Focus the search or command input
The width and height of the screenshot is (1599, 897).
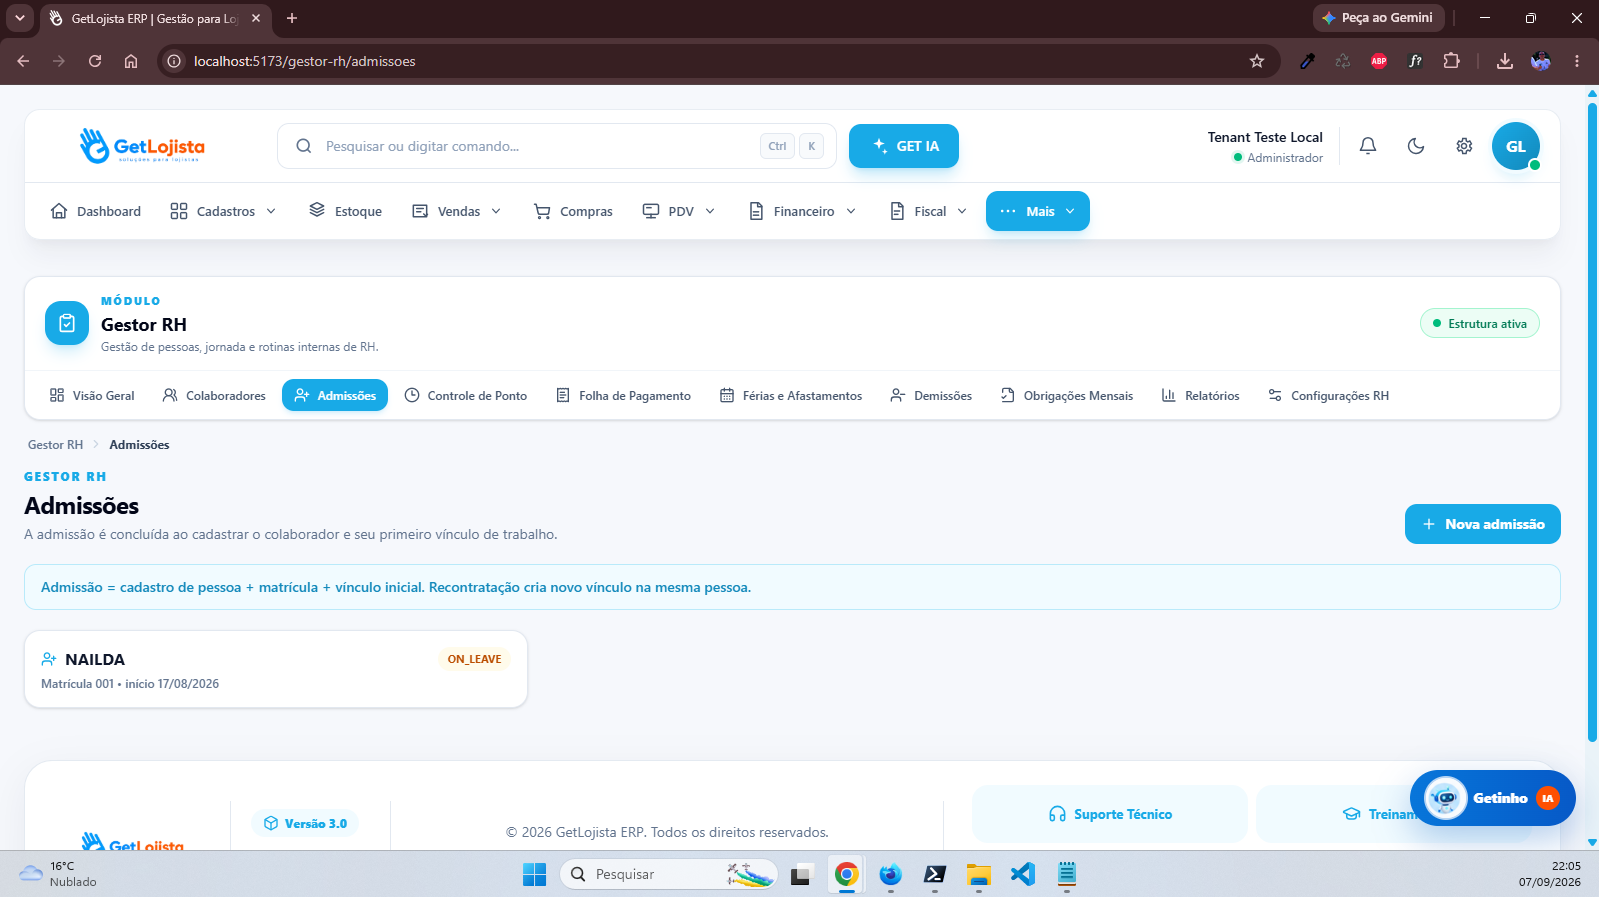557,146
